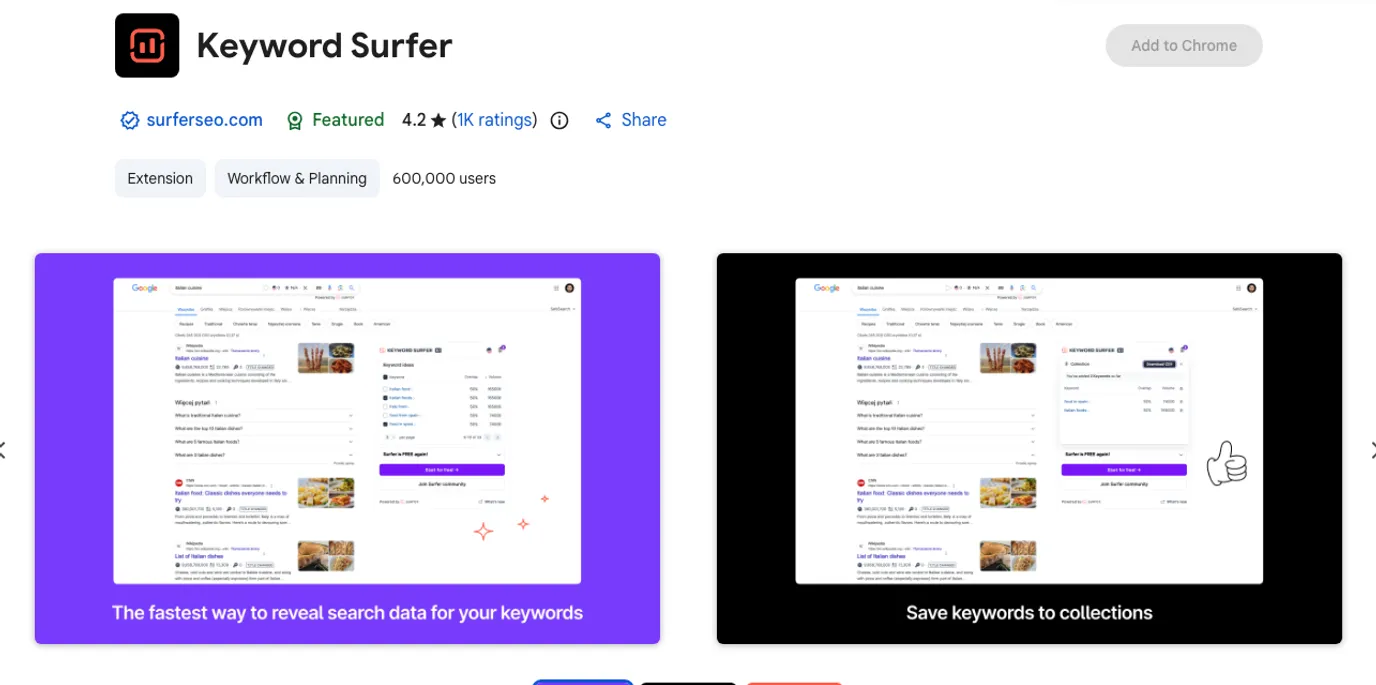This screenshot has height=685, width=1376.
Task: Click the ratings info circle icon
Action: 560,121
